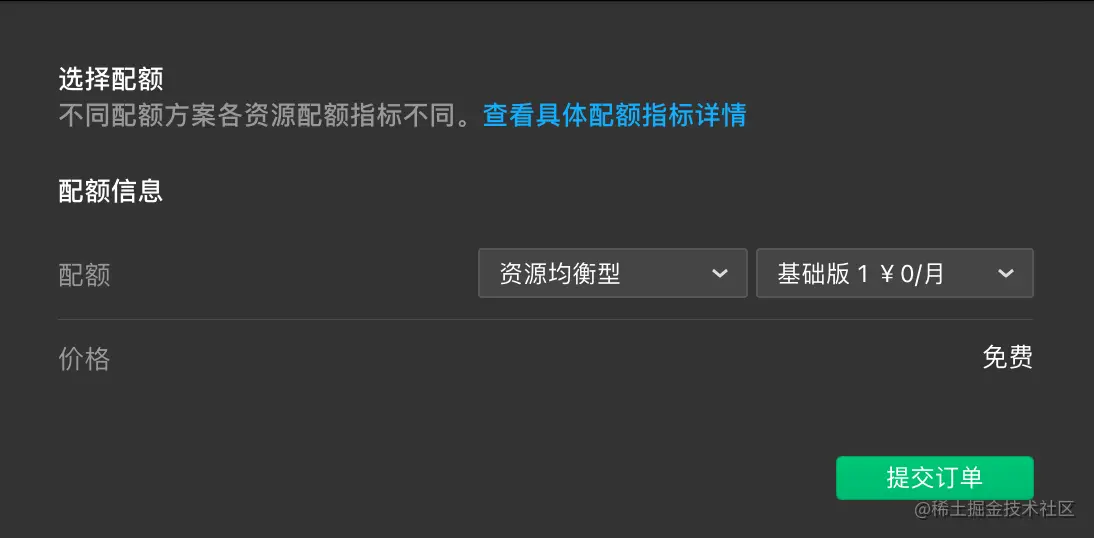
Task: Click the 选择配额 heading
Action: [x=111, y=80]
